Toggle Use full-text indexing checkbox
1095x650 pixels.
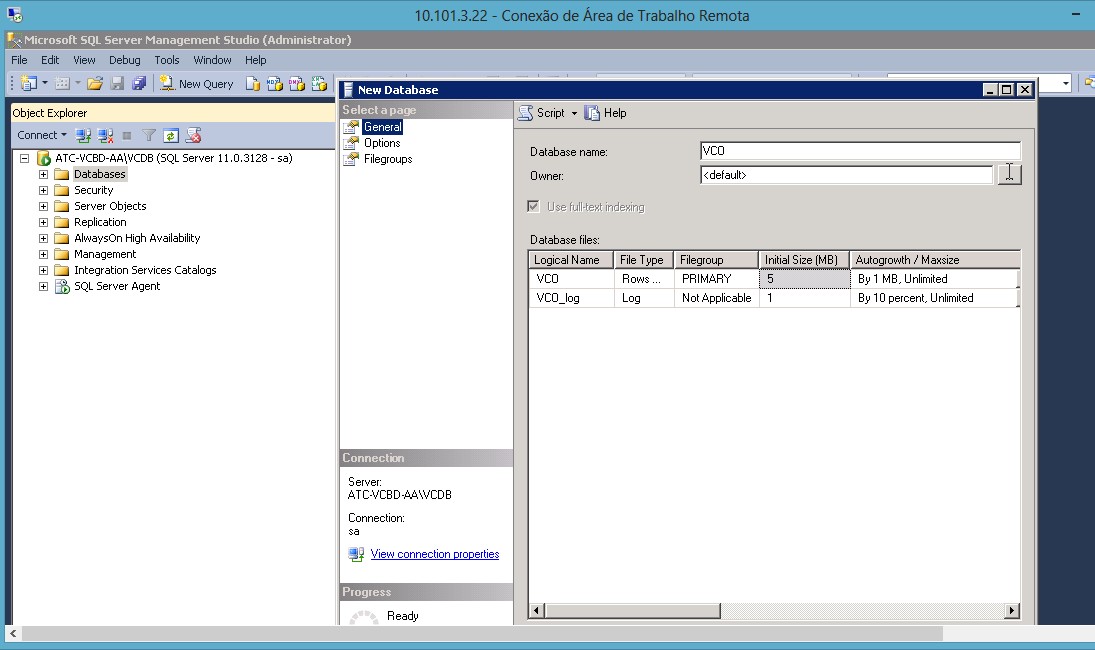534,207
